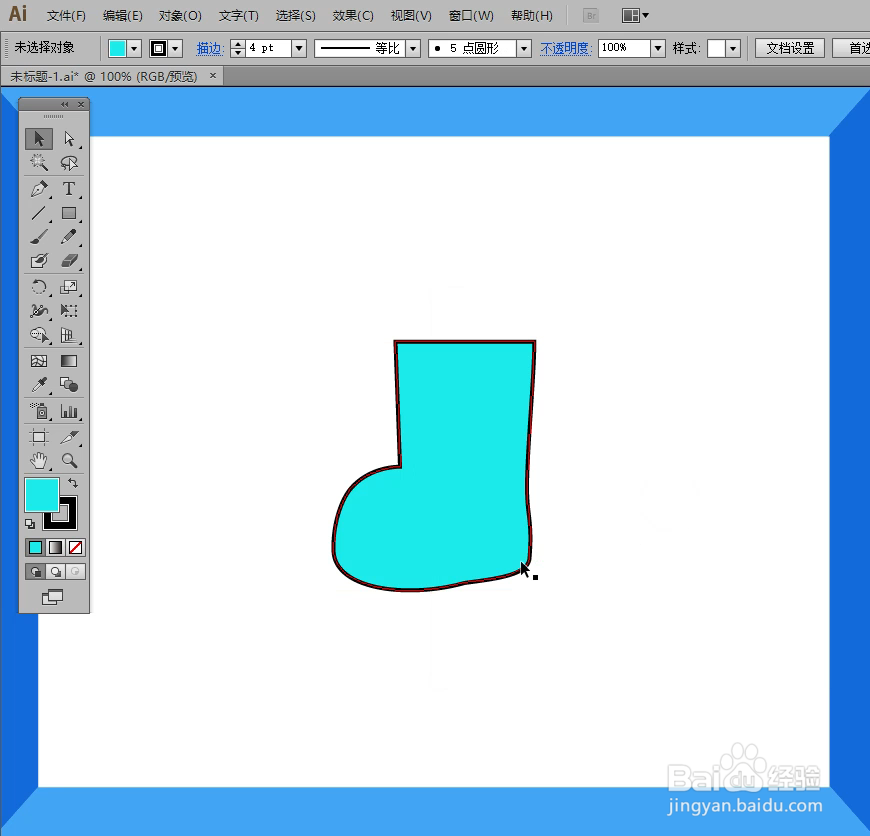This screenshot has height=836, width=870.
Task: Select the Rotate tool
Action: click(x=39, y=287)
